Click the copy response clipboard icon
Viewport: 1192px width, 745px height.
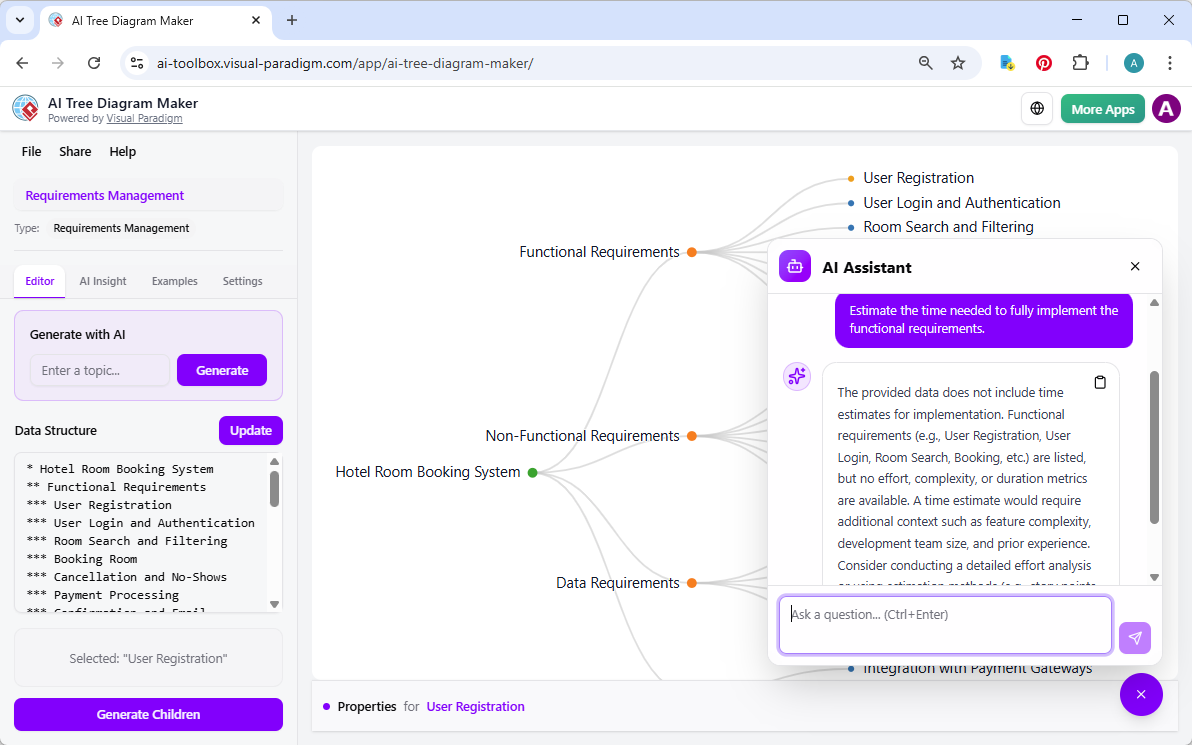tap(1100, 381)
